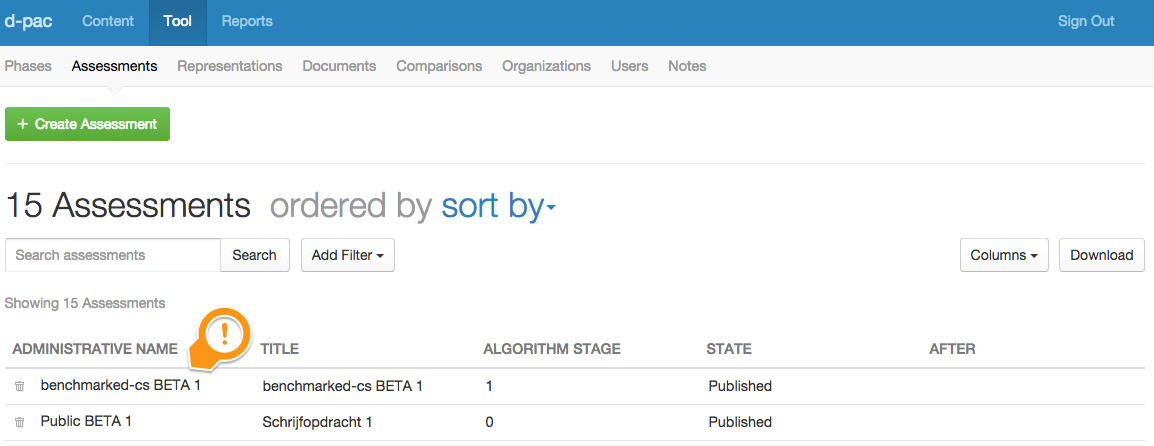The height and width of the screenshot is (446, 1154).
Task: Click the Search button
Action: (x=254, y=255)
